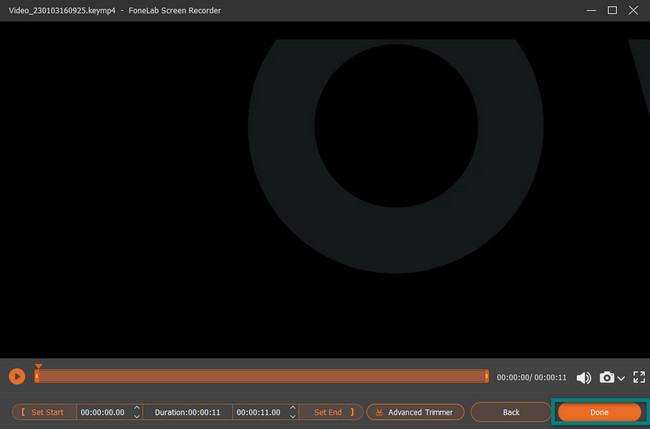Click the video preview area
Viewport: 650px width, 429px height.
click(x=325, y=190)
